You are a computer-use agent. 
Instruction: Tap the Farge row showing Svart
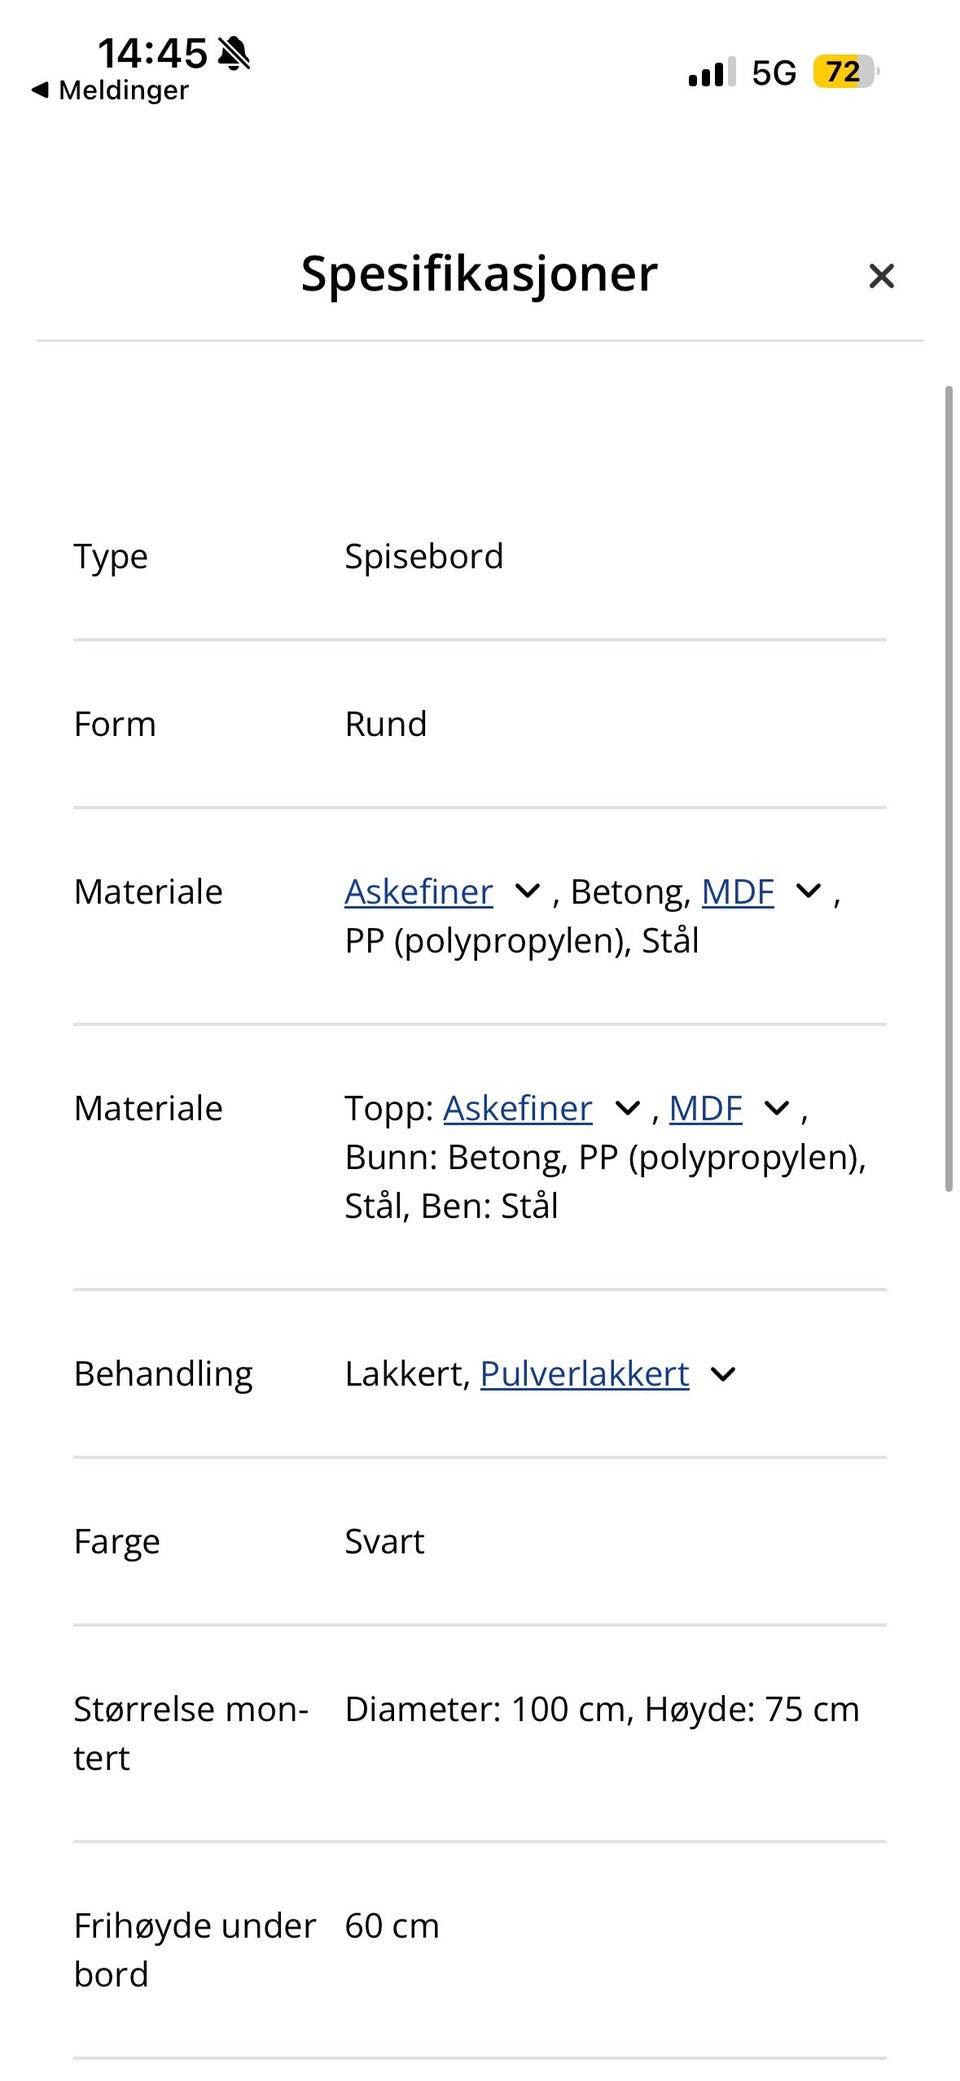(x=480, y=1541)
